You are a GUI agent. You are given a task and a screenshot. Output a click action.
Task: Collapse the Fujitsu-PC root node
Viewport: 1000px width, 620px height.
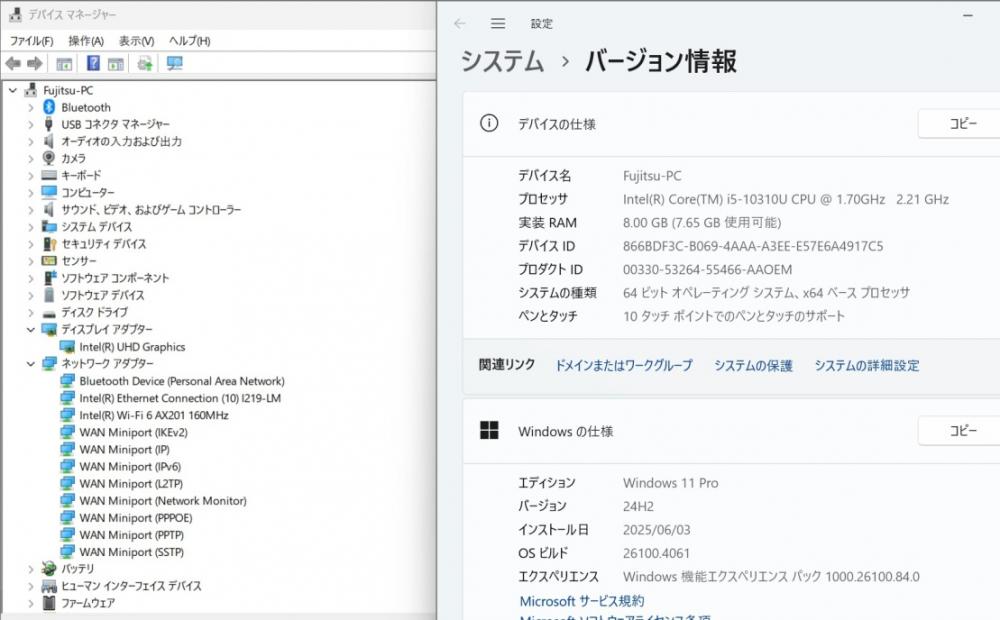coord(13,91)
